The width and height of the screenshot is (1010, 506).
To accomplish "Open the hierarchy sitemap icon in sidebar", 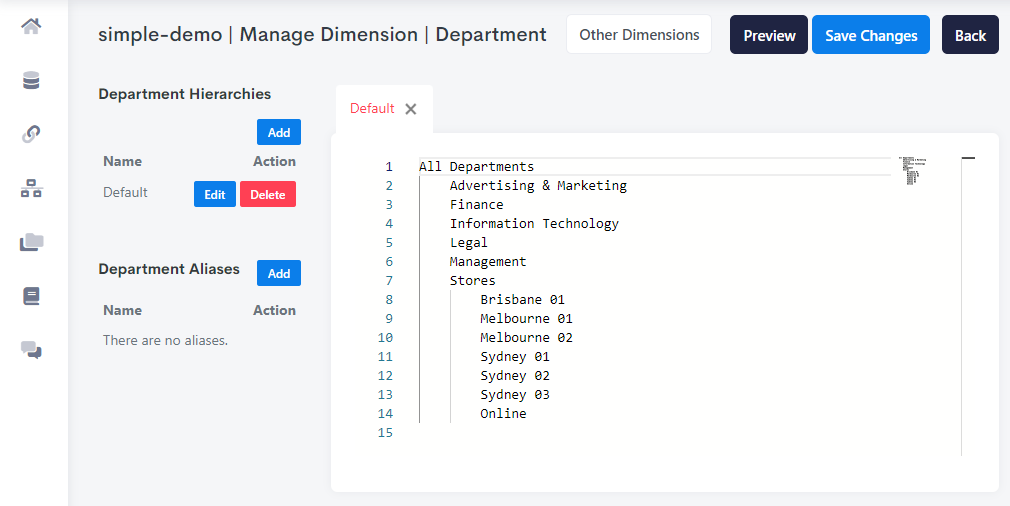I will pyautogui.click(x=31, y=189).
